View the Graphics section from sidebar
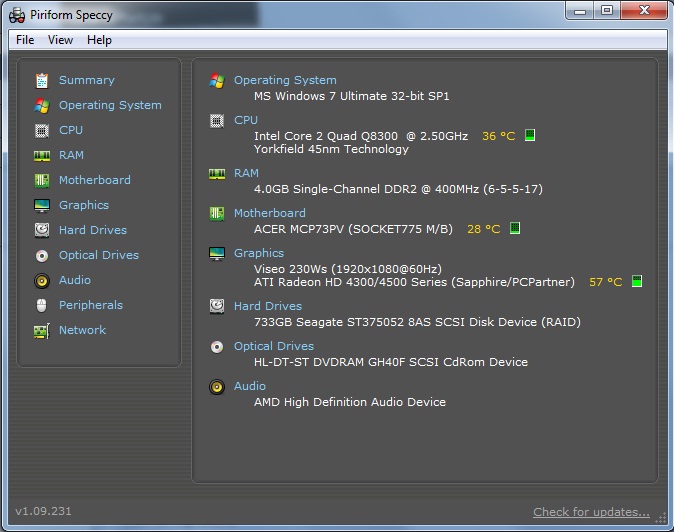675x532 pixels. (x=84, y=205)
